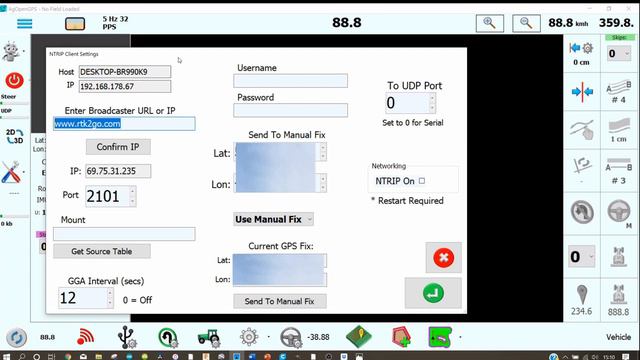The image size is (640, 360).
Task: Click the Confirm IP button
Action: (x=118, y=147)
